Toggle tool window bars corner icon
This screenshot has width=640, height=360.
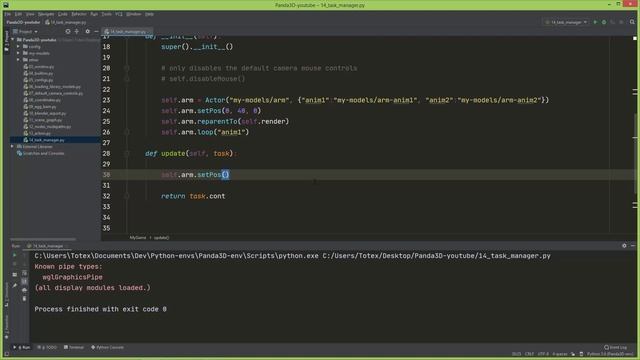(7, 354)
